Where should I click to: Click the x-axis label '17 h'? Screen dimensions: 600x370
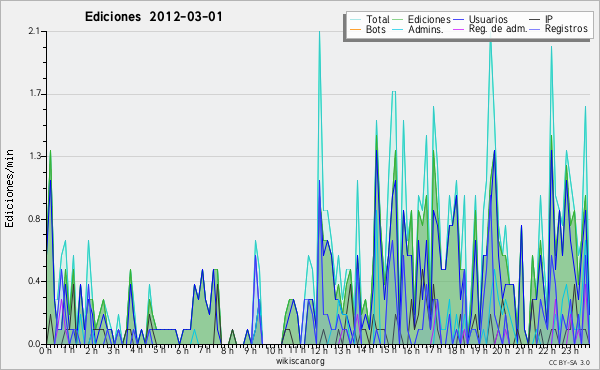pyautogui.click(x=433, y=350)
